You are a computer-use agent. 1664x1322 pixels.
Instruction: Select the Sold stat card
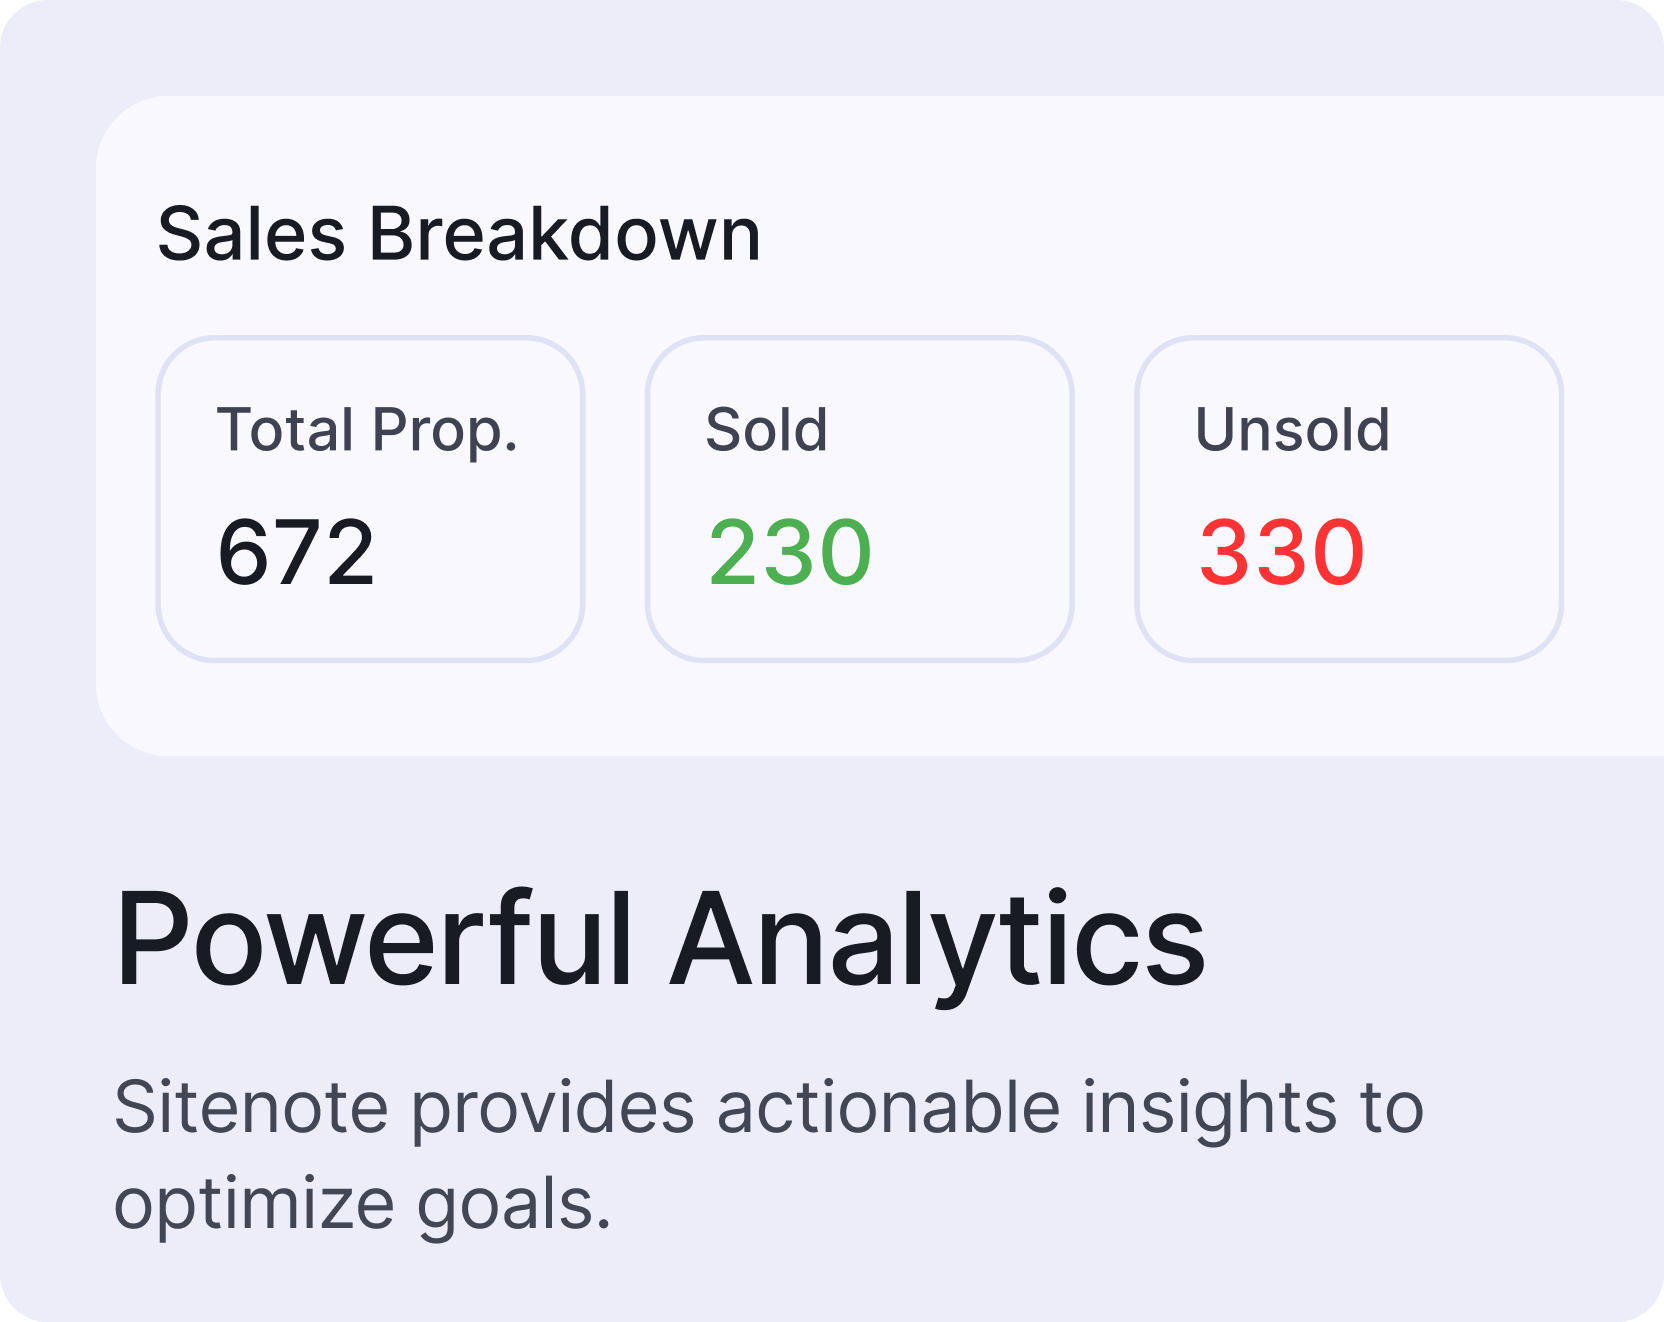click(860, 499)
